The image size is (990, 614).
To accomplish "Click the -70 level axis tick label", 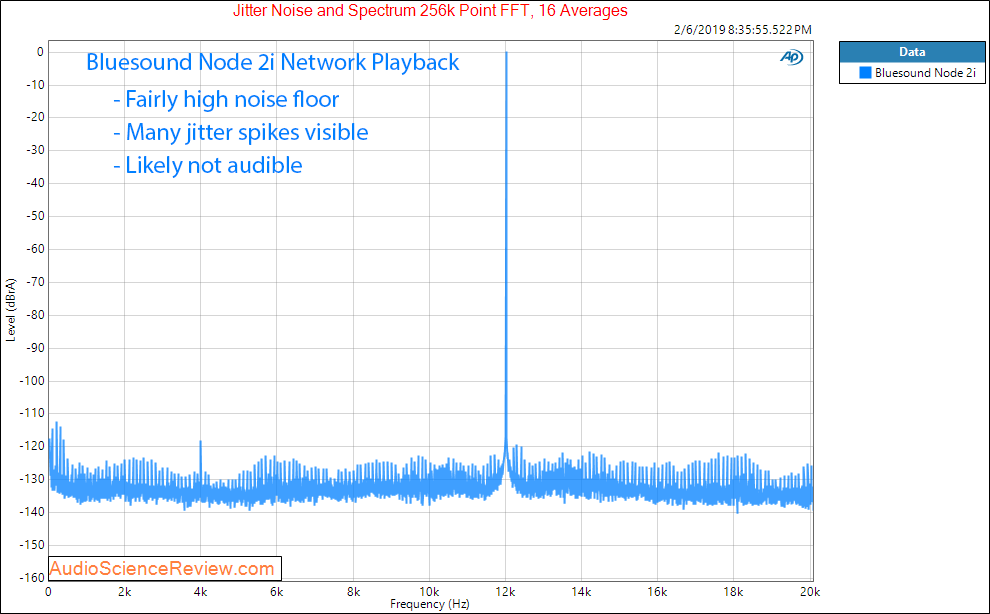I will [x=35, y=282].
